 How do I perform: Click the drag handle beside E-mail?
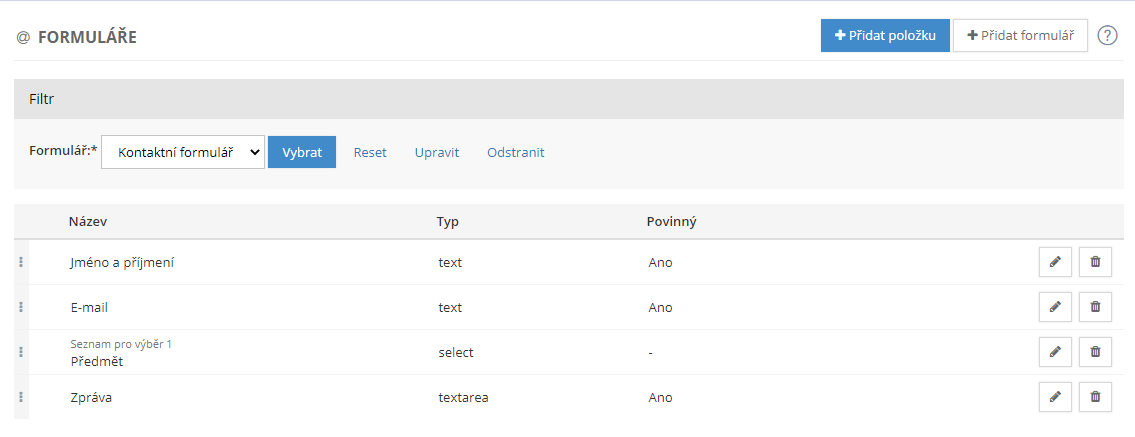[x=21, y=307]
